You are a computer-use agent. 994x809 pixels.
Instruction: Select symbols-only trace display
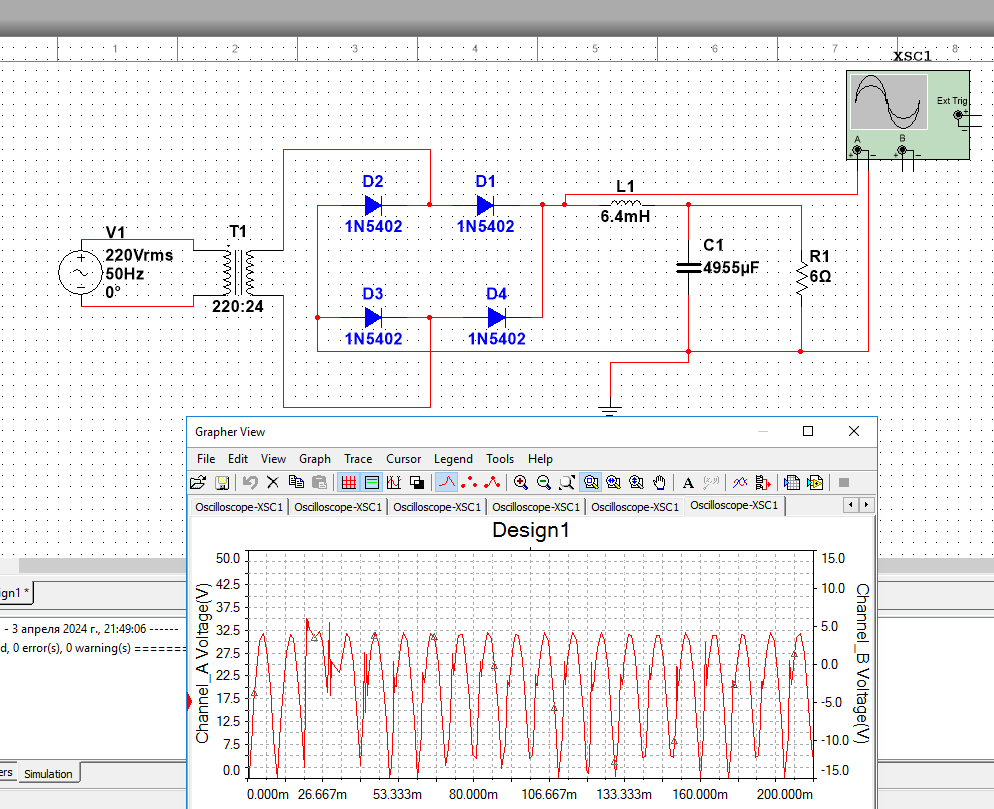tap(469, 483)
